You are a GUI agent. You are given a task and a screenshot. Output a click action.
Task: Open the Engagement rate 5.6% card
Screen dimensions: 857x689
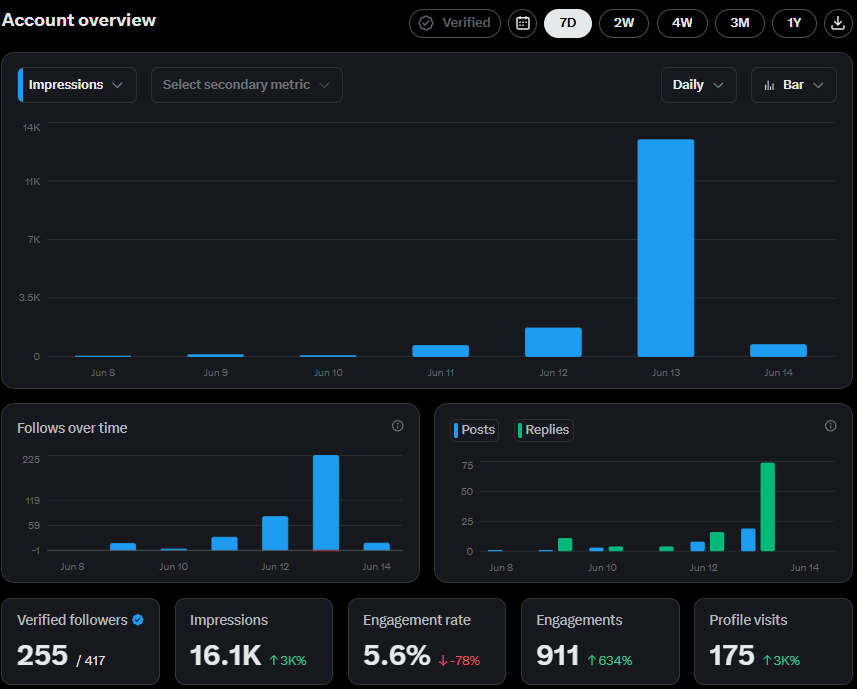427,641
